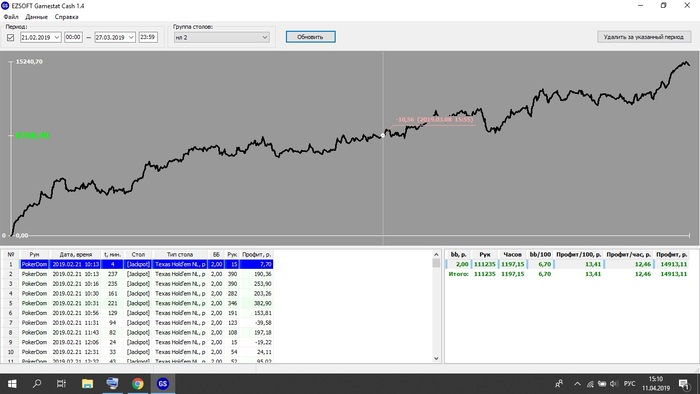Select session row with profit 24,11
This screenshot has height=394, width=700.
coord(138,352)
